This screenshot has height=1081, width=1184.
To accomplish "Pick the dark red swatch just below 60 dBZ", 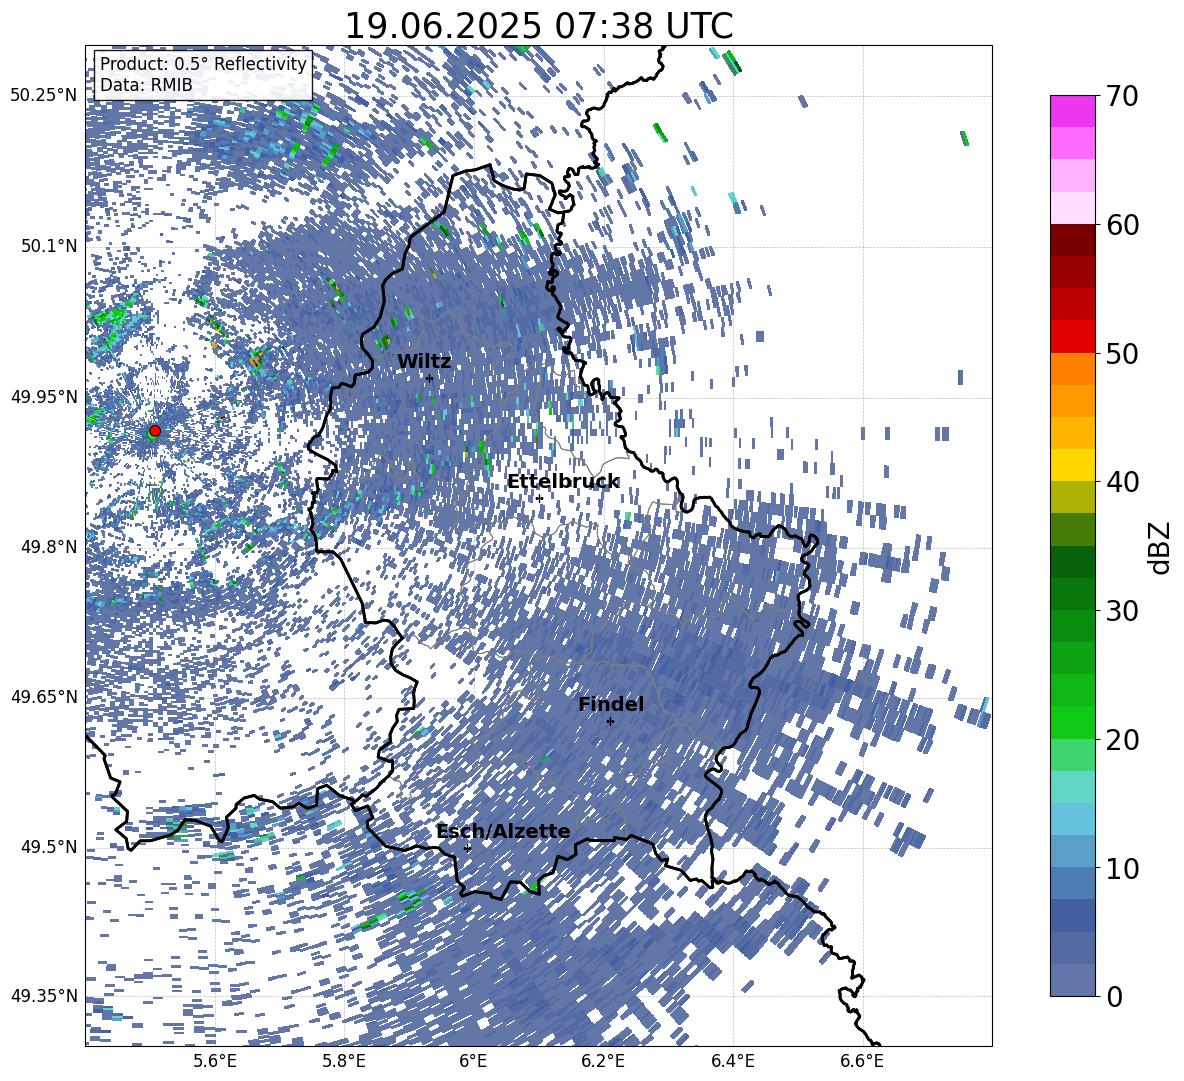I will (1072, 240).
